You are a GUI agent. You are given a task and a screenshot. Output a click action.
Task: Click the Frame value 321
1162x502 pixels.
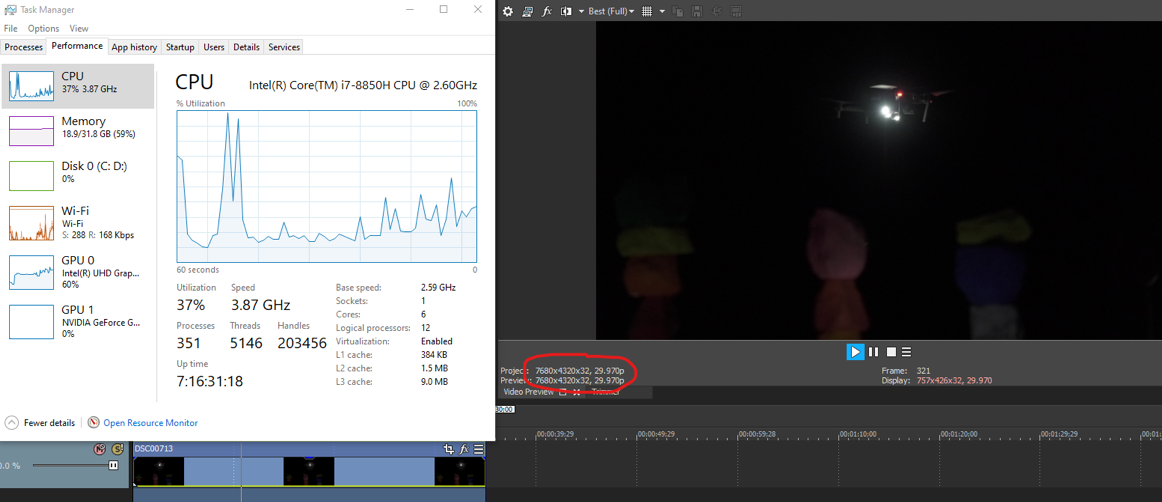coord(923,371)
